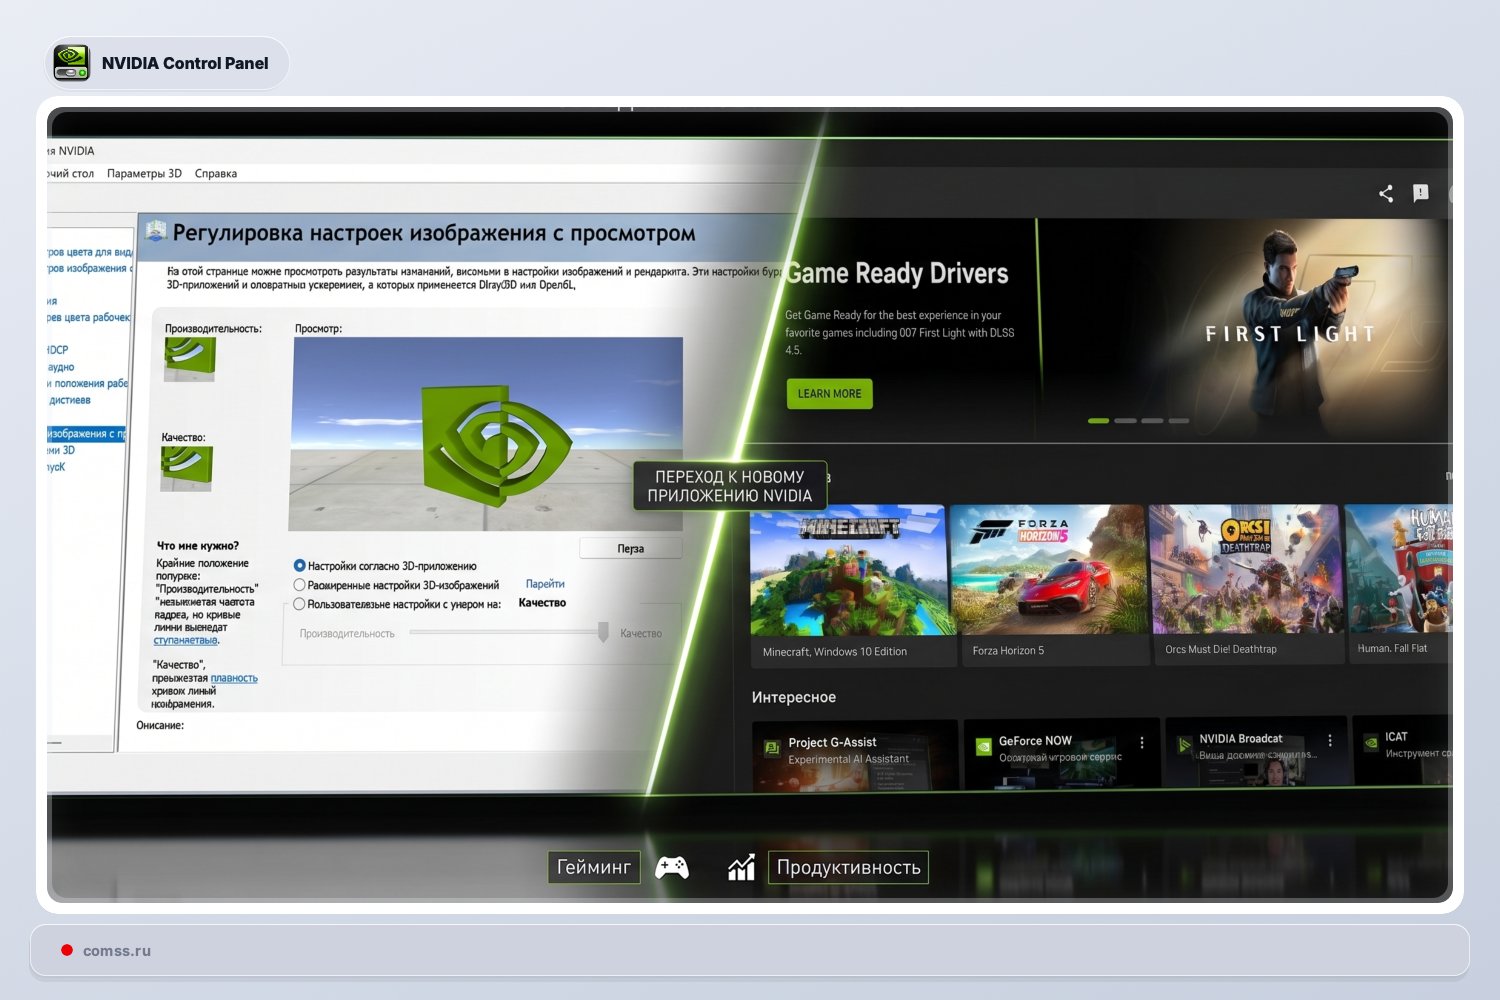Select the Гейминг tab
The image size is (1500, 1000).
pos(594,867)
